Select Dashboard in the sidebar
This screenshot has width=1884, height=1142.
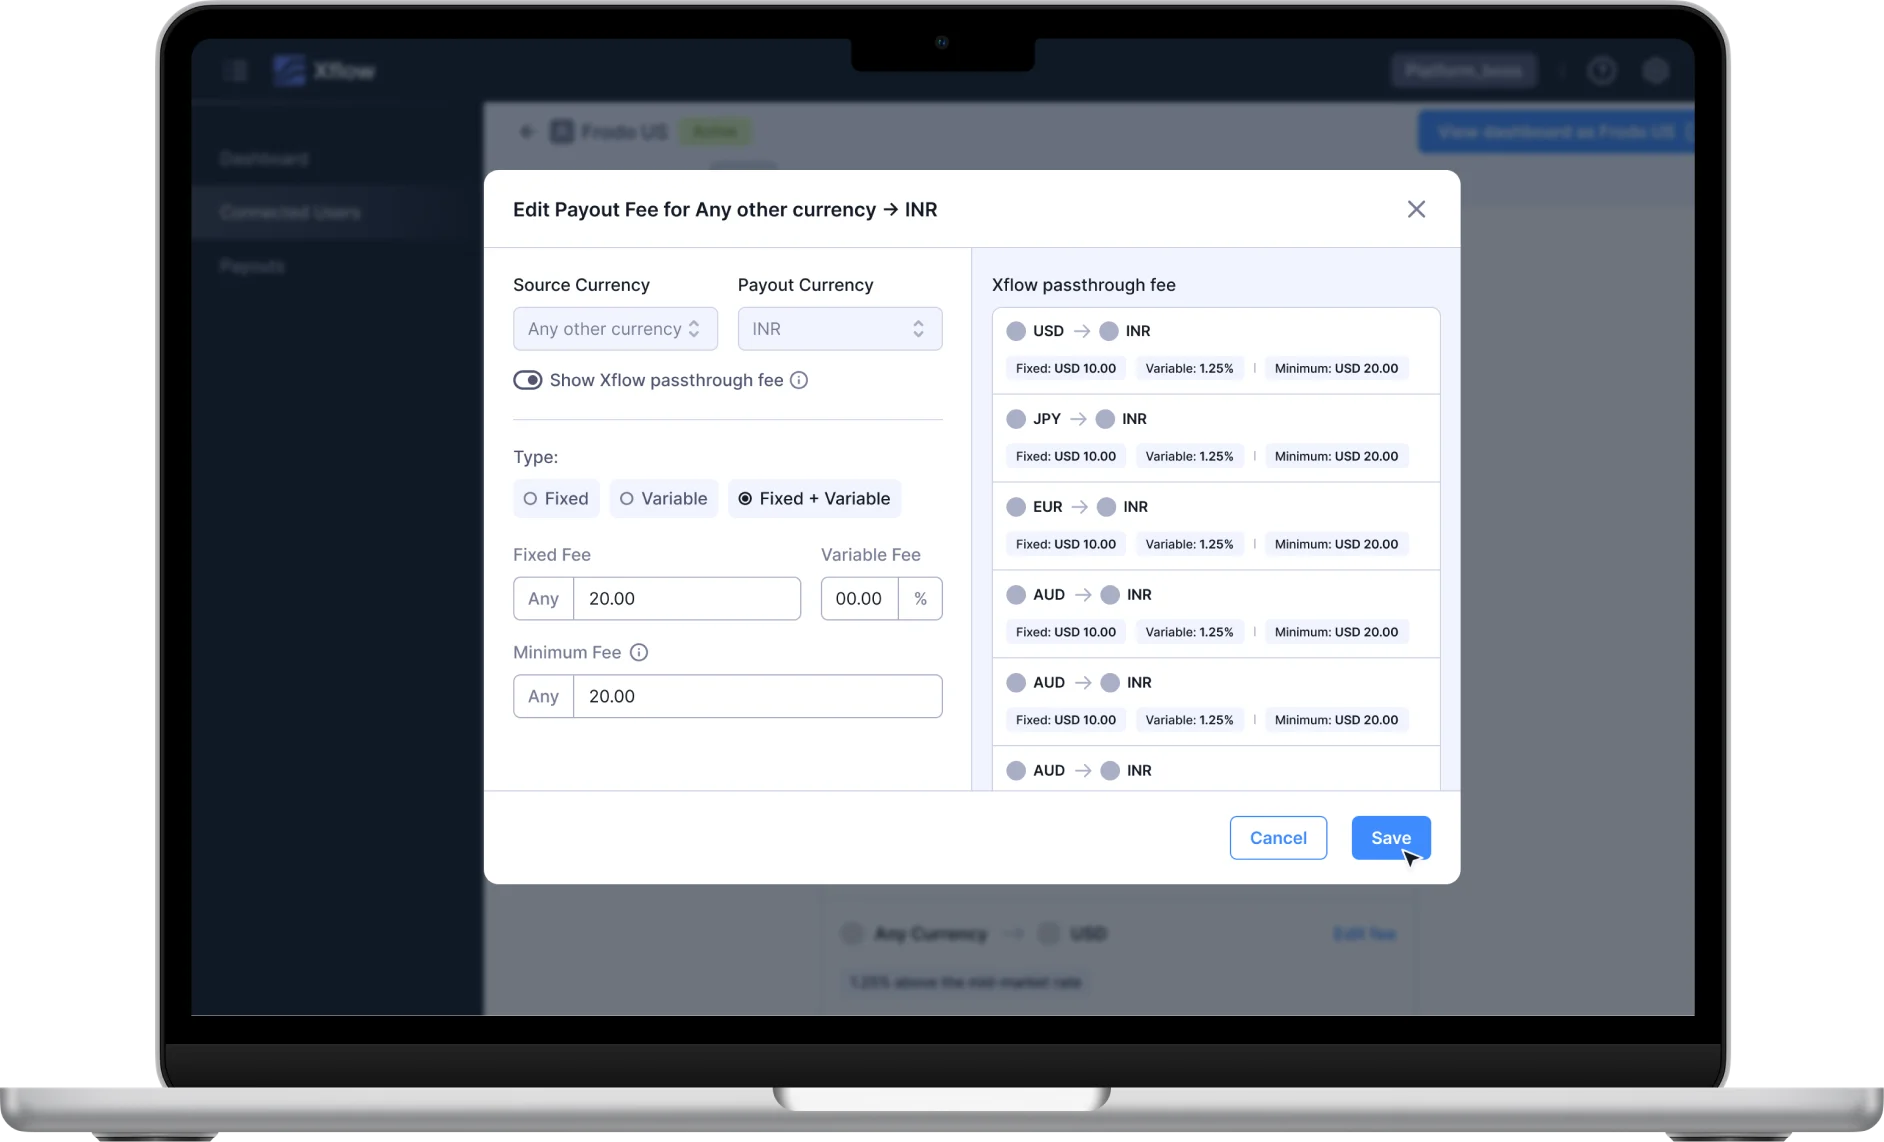(x=264, y=159)
